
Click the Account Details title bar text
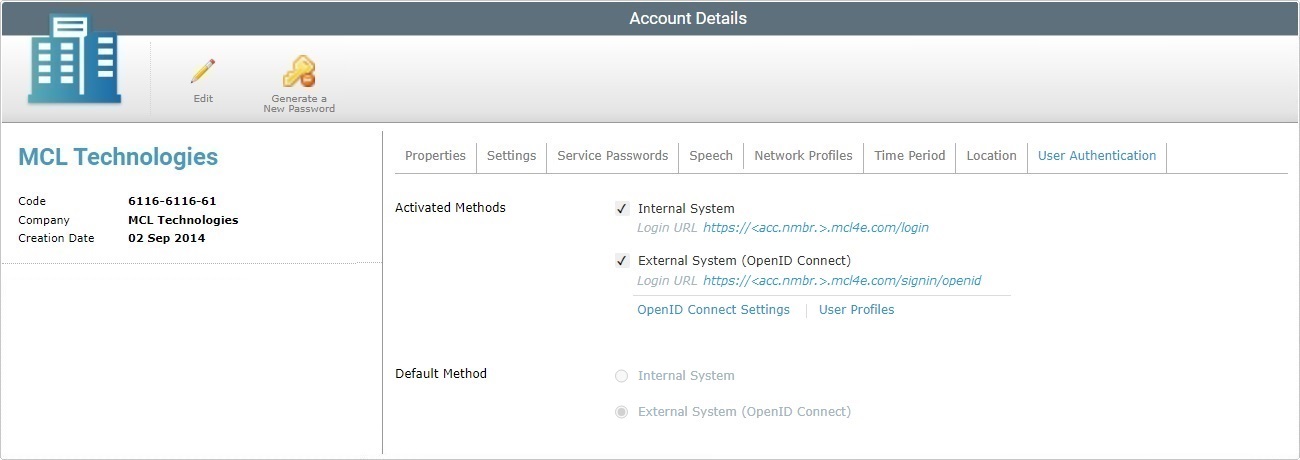688,18
